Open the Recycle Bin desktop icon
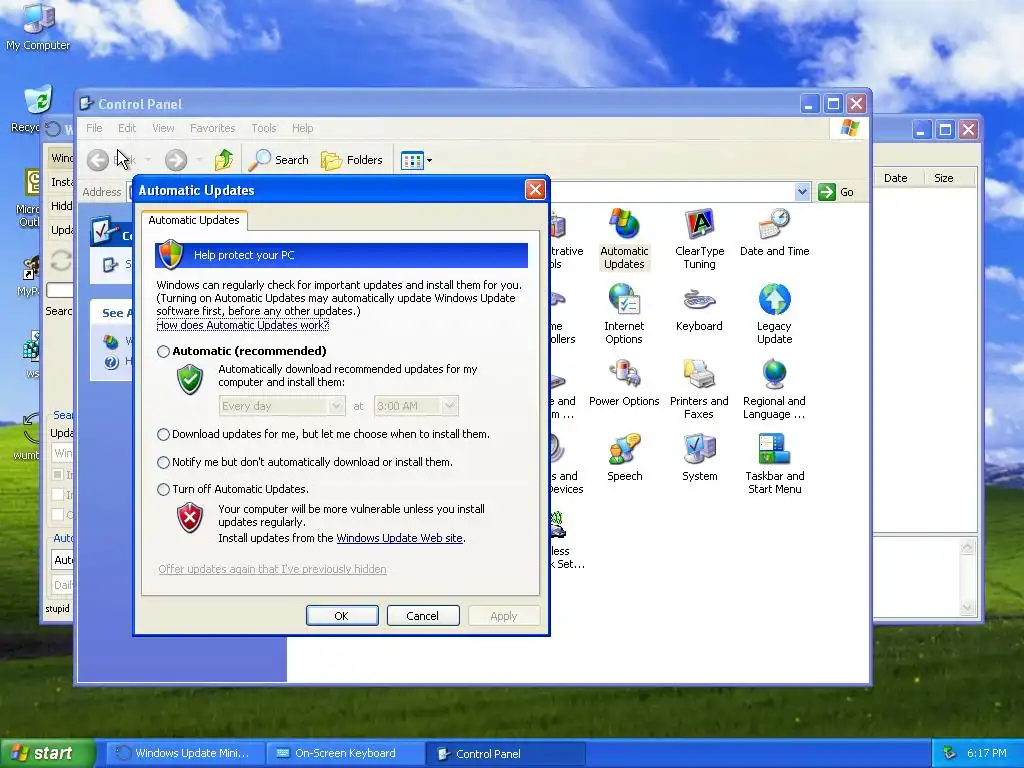Image resolution: width=1024 pixels, height=768 pixels. 37,108
